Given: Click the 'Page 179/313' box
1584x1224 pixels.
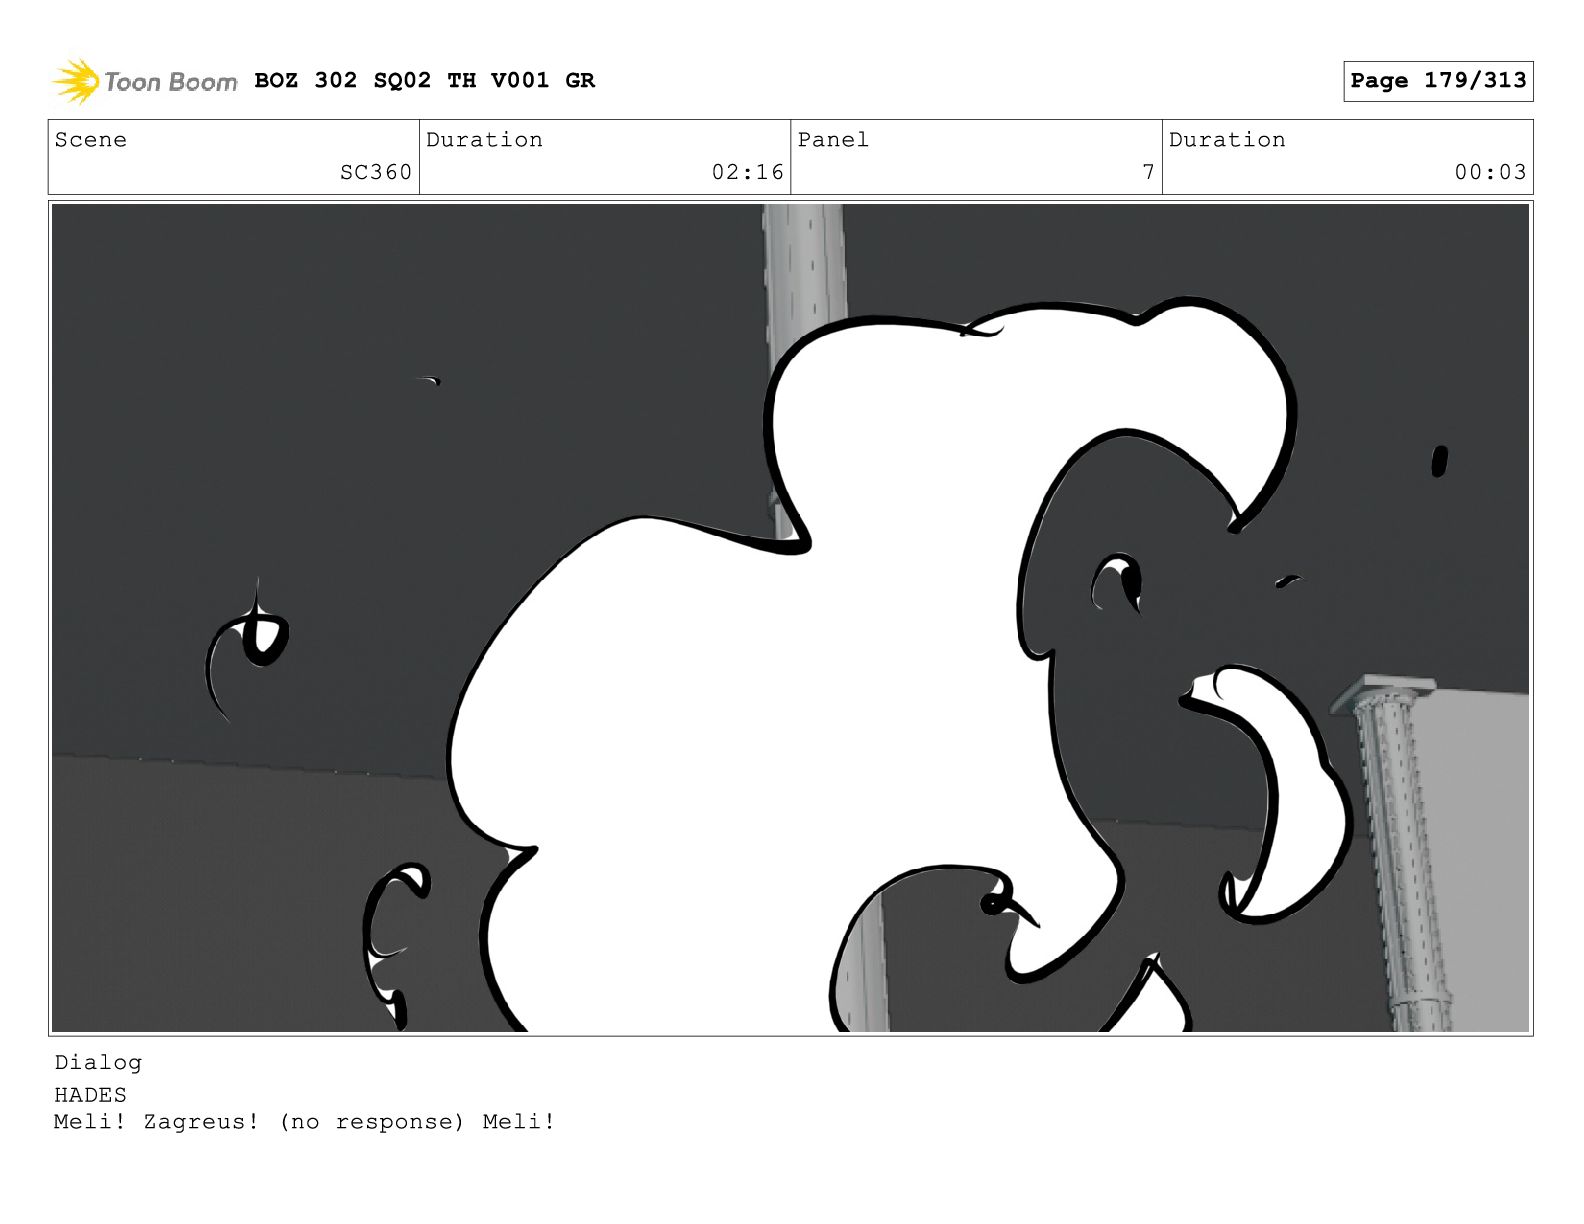Looking at the screenshot, I should pos(1438,81).
